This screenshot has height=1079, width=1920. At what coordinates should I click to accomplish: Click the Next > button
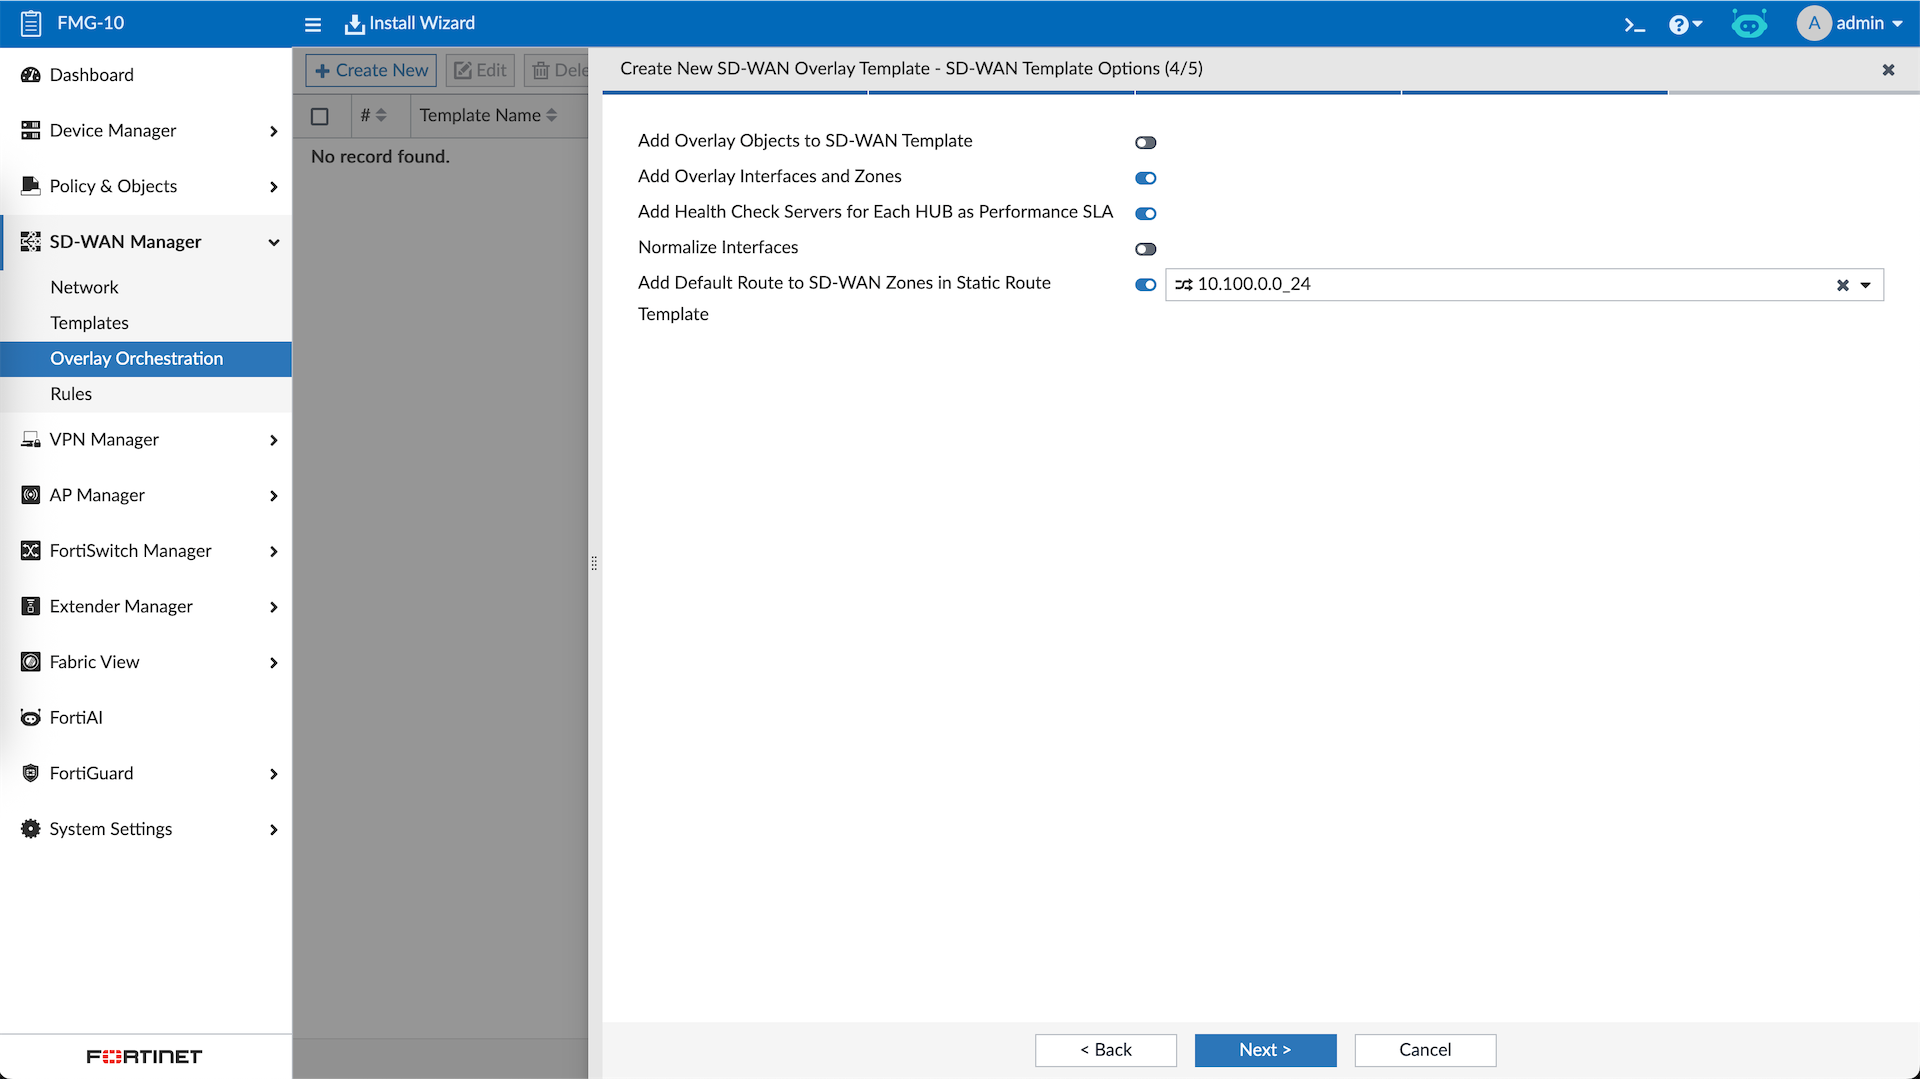click(x=1265, y=1050)
